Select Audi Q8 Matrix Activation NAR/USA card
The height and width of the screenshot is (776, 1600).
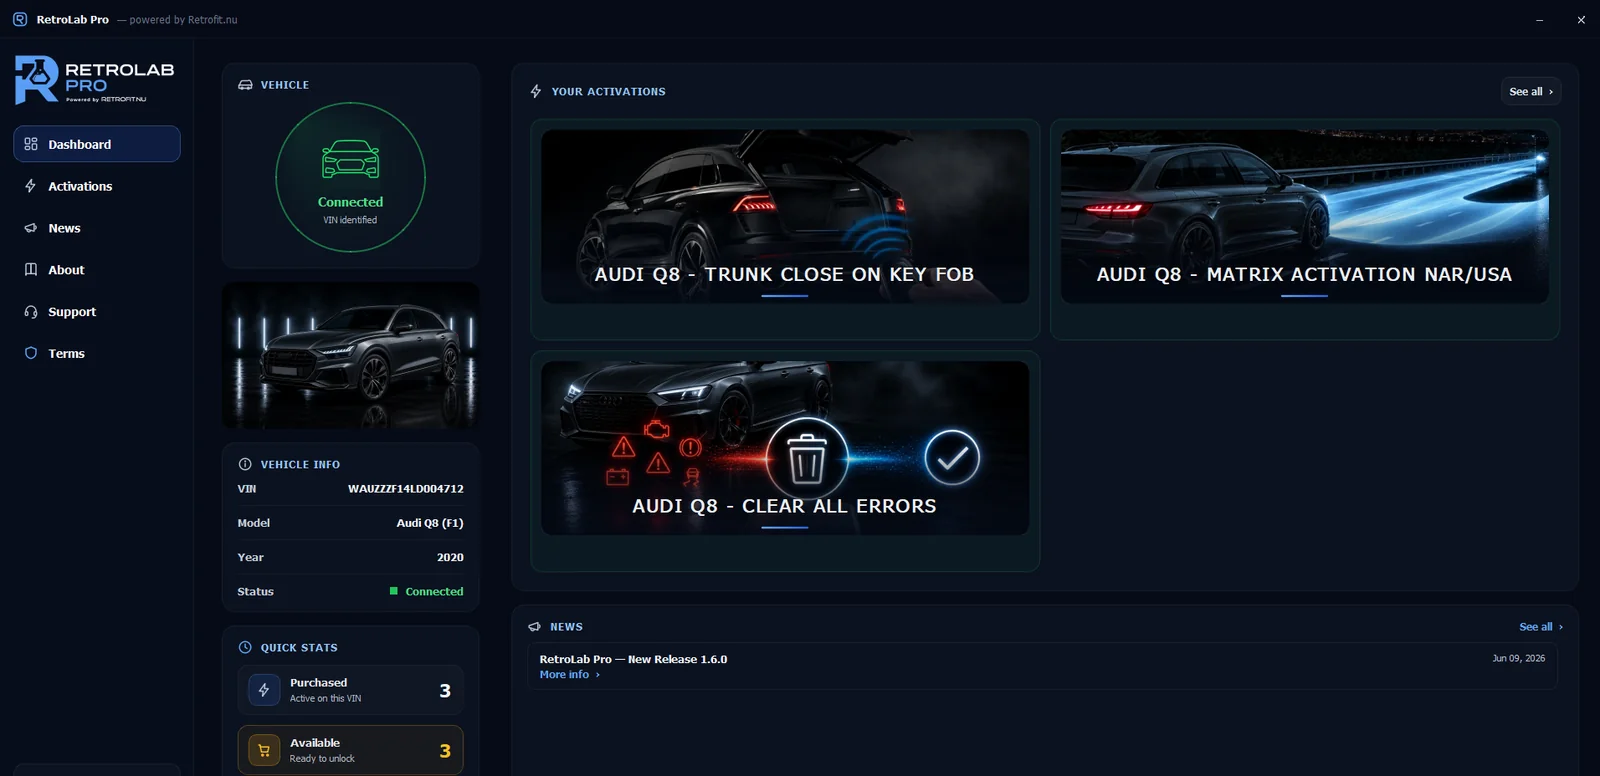point(1305,230)
